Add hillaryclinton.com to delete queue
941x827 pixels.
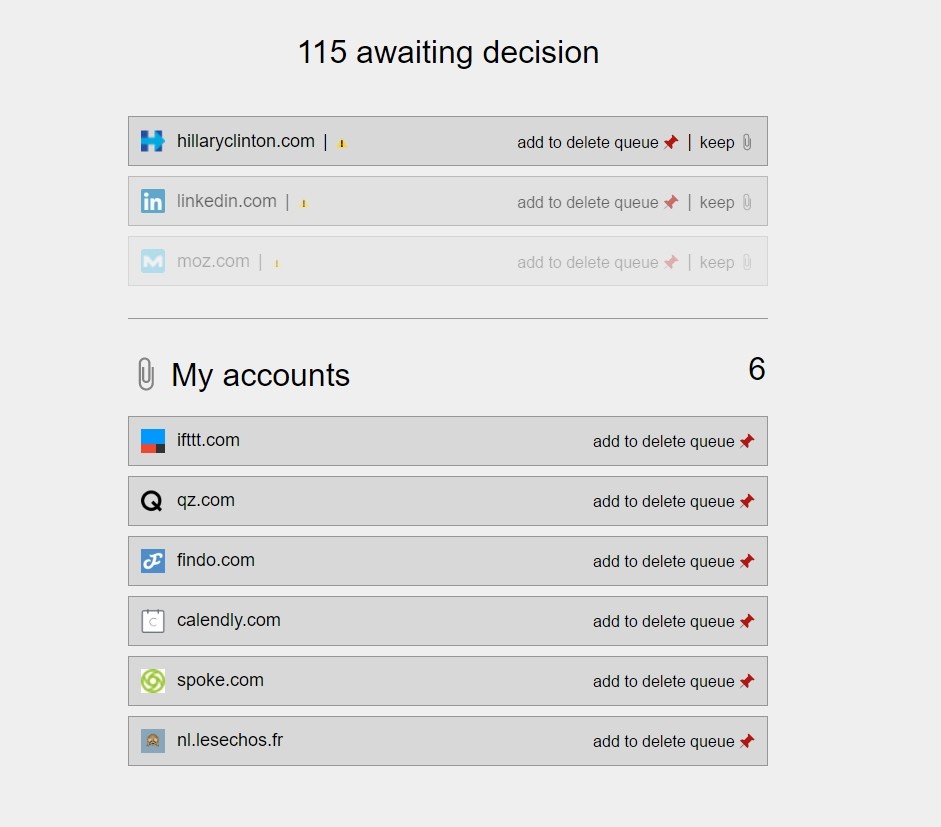click(x=597, y=142)
